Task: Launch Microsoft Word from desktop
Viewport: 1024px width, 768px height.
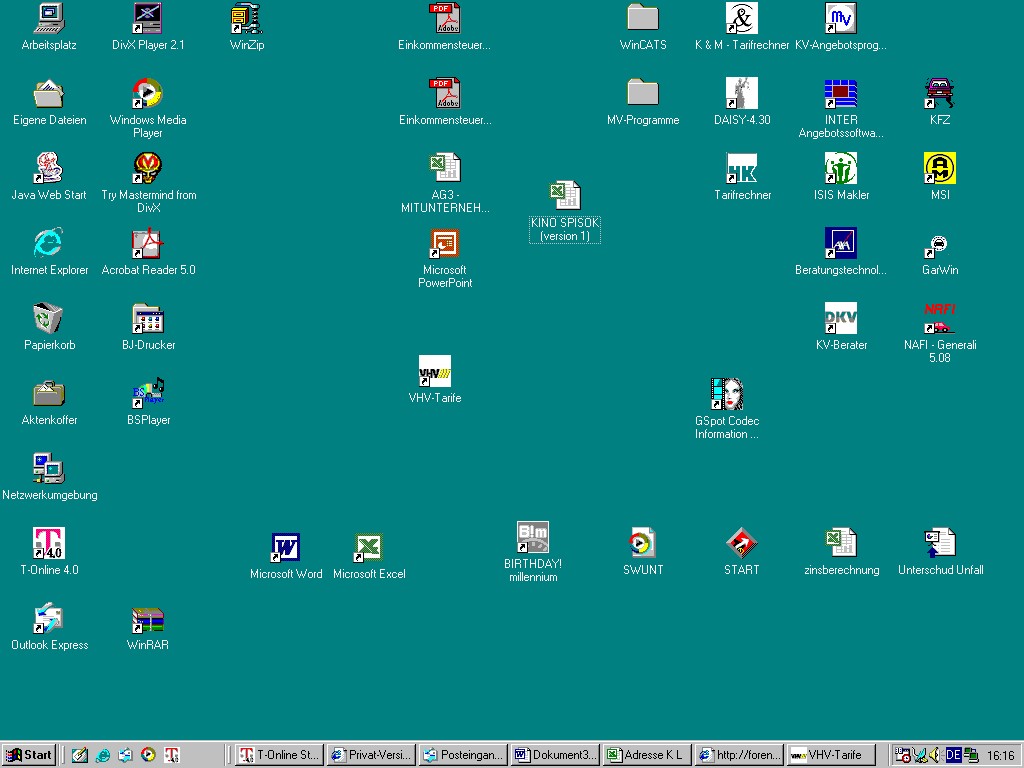Action: [286, 548]
